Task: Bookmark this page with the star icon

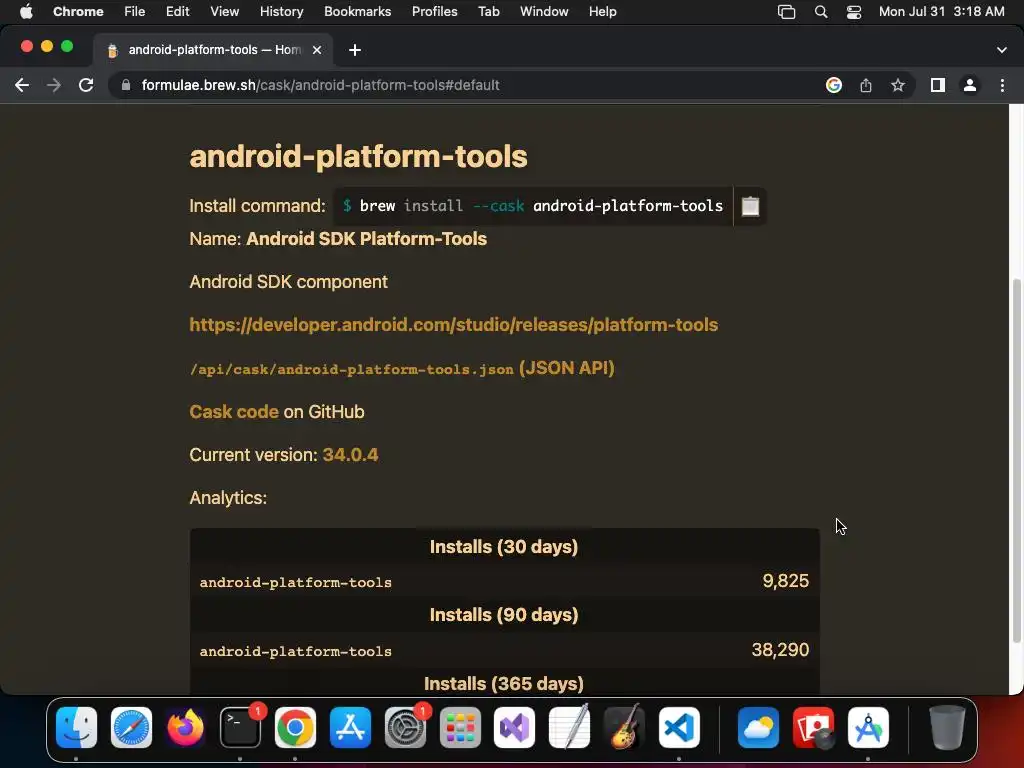Action: (x=897, y=85)
